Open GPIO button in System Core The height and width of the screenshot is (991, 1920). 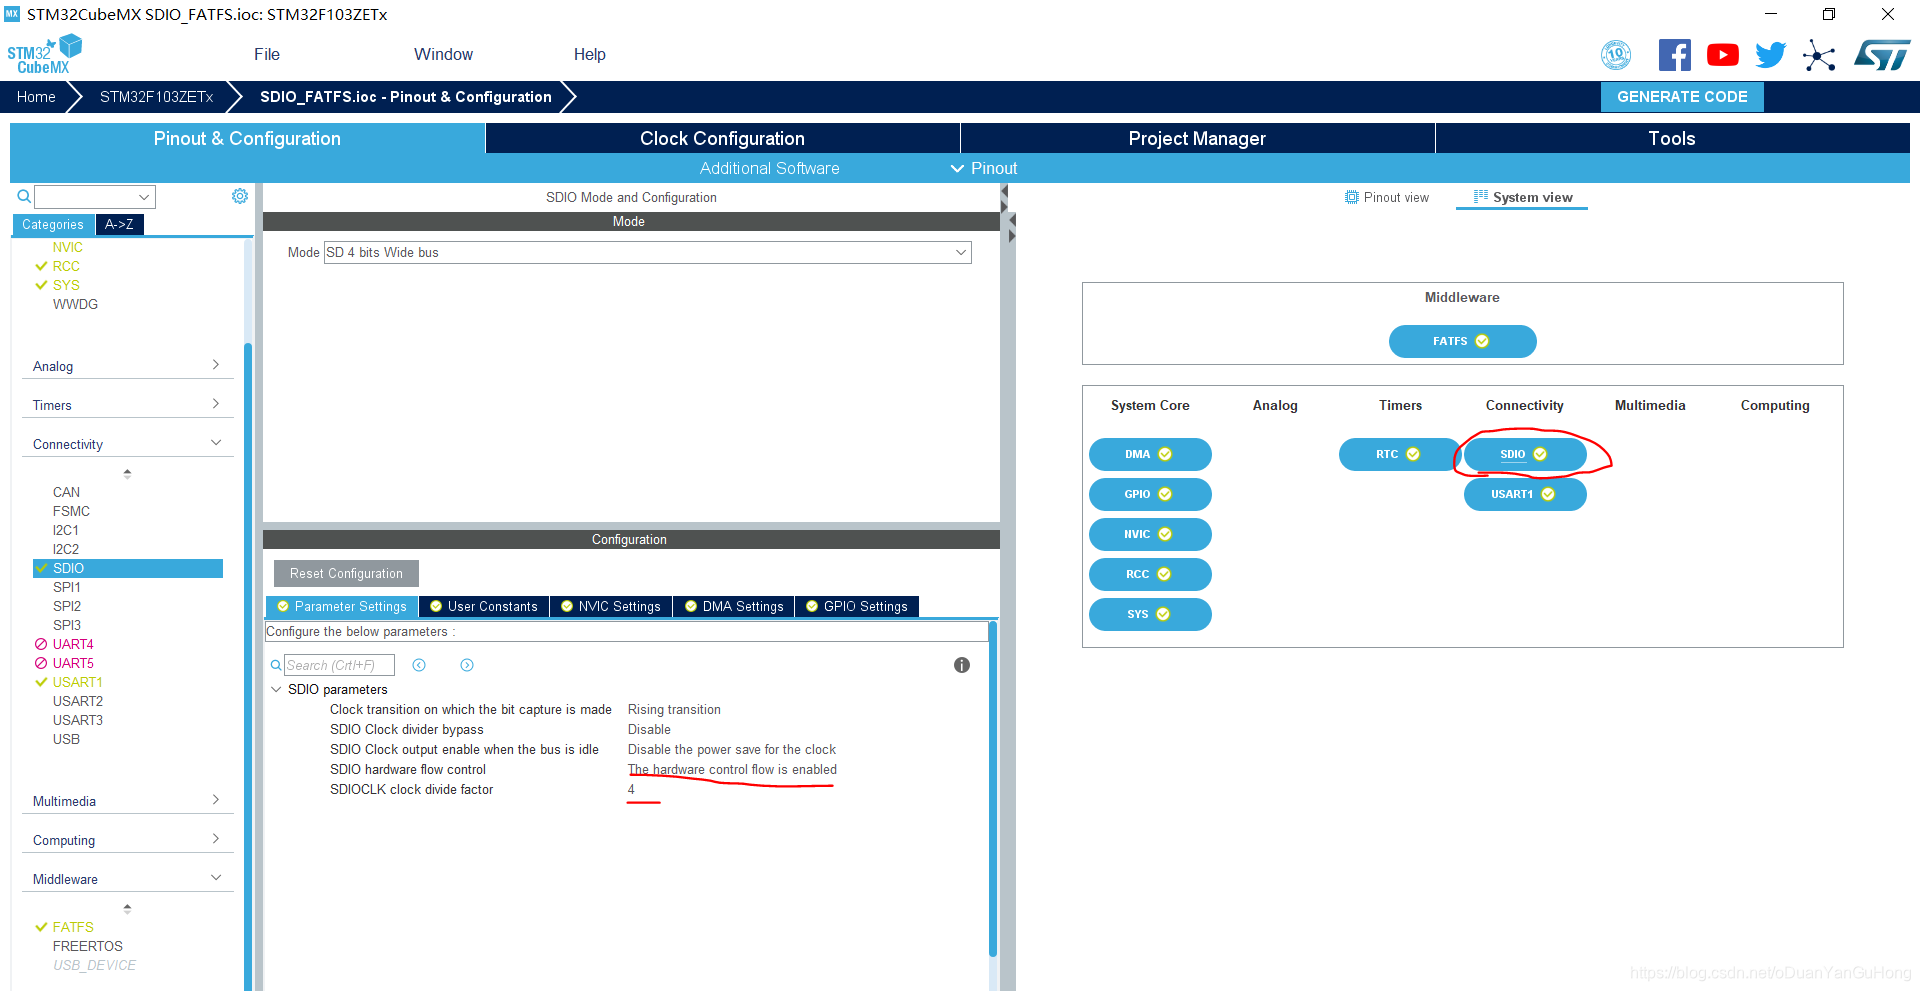click(x=1150, y=494)
